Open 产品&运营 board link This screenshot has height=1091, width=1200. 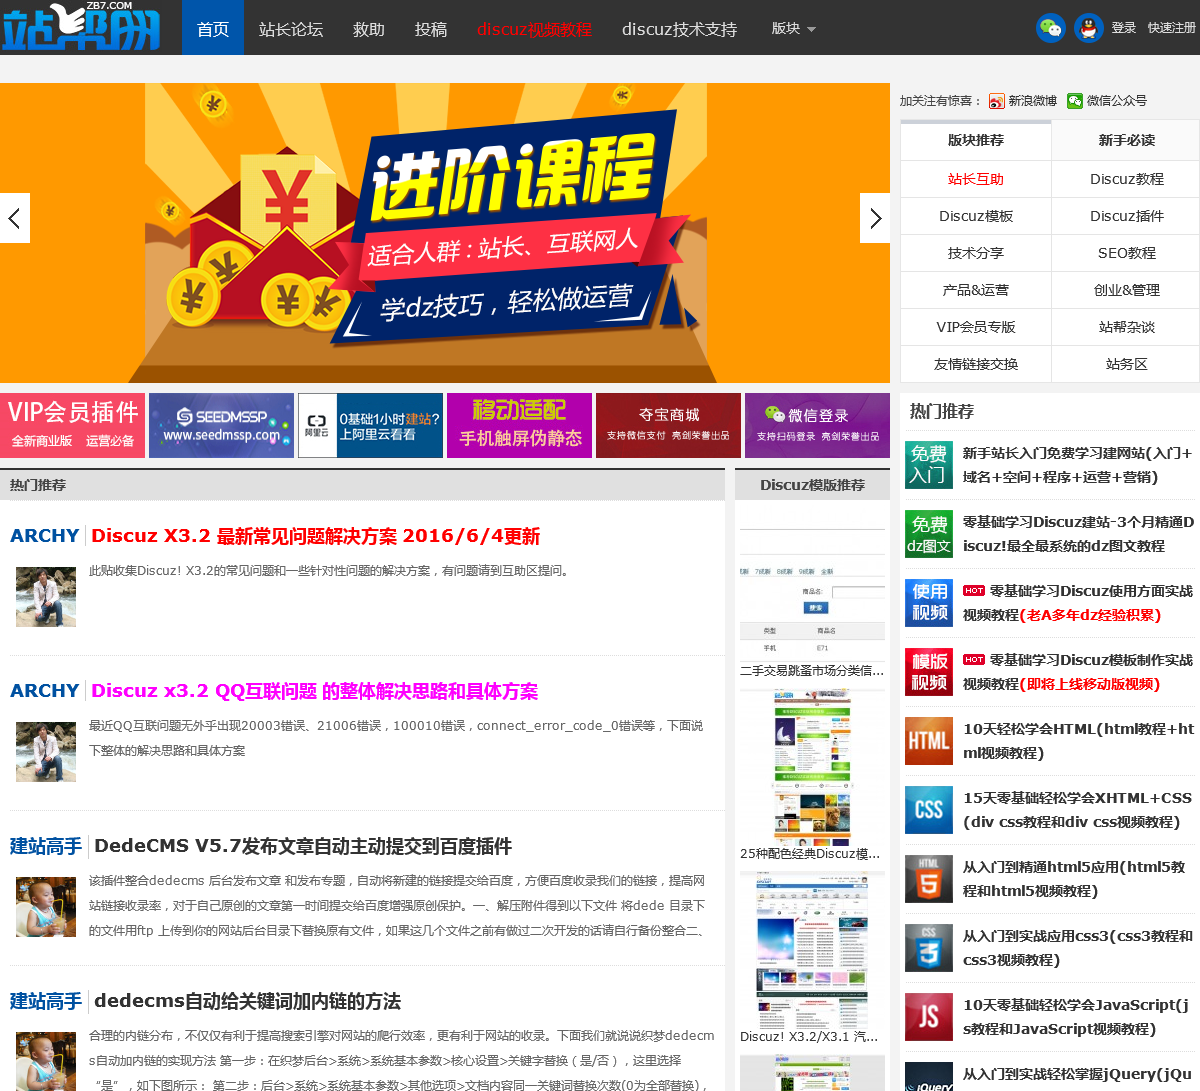pyautogui.click(x=976, y=290)
